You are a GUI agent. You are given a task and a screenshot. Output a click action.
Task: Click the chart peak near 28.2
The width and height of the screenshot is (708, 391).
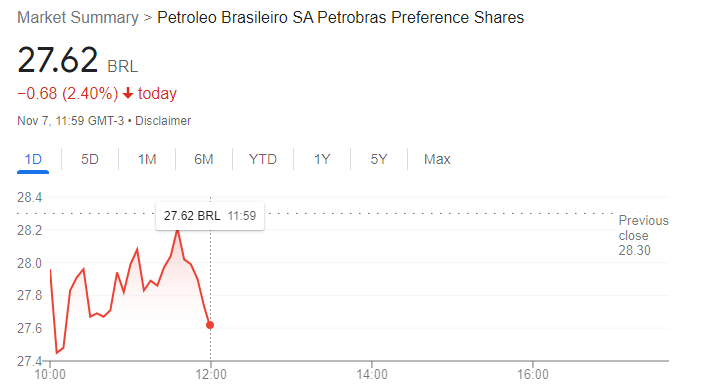coord(177,231)
